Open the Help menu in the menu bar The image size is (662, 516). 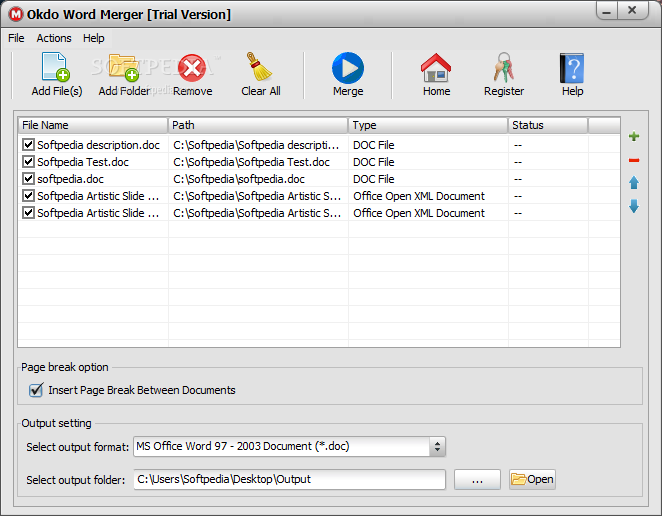[x=93, y=38]
